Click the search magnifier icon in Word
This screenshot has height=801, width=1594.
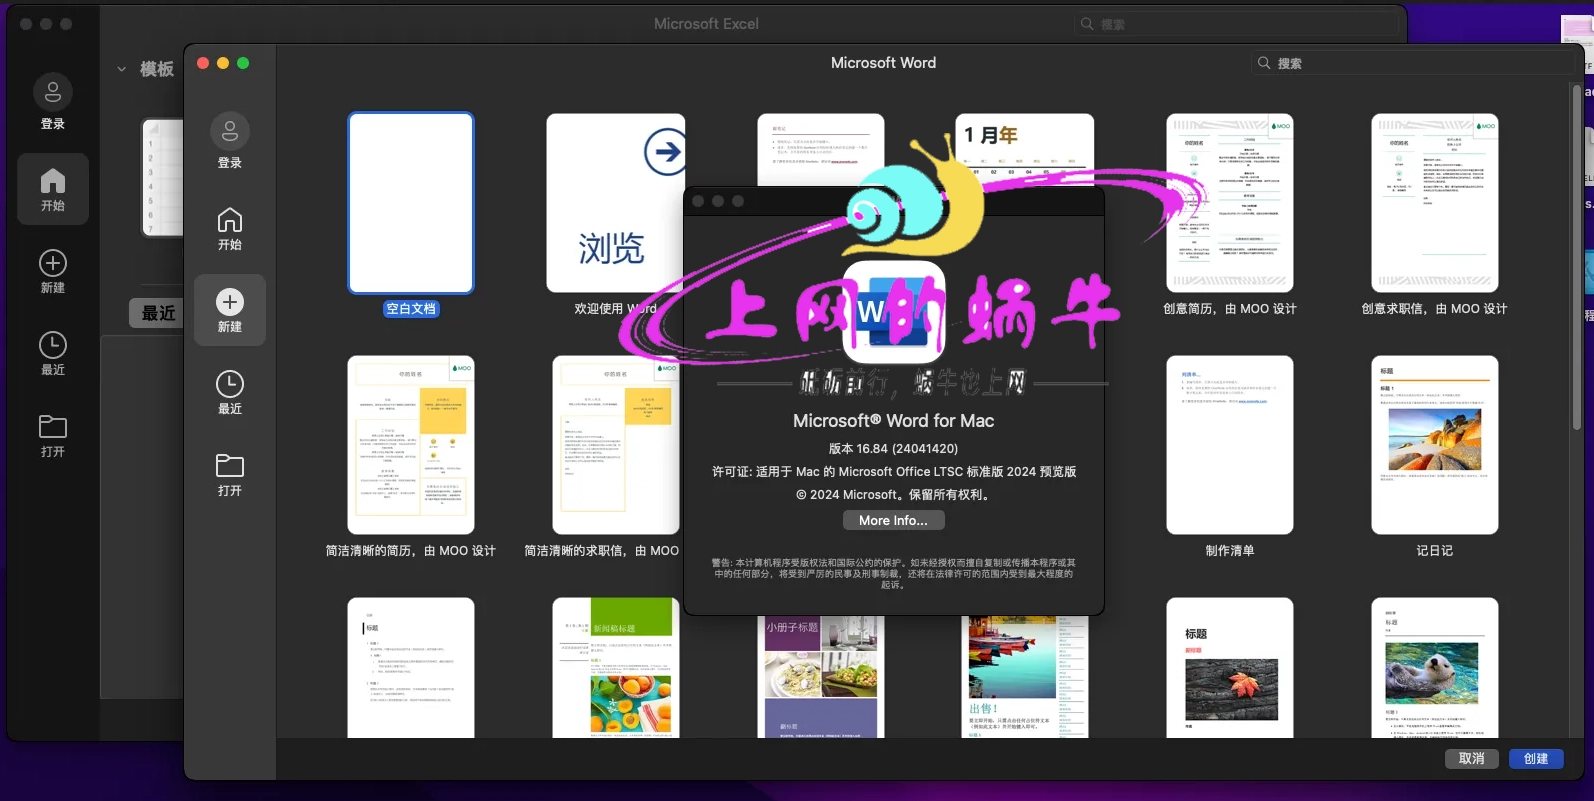pos(1264,63)
